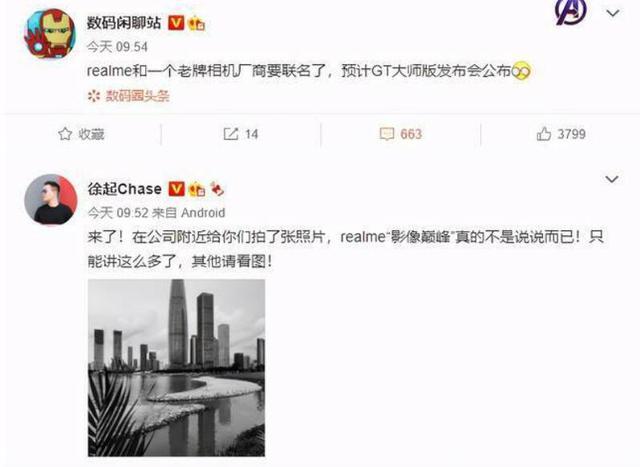Click the 来自 Android source label
The image size is (640, 467).
tap(188, 213)
